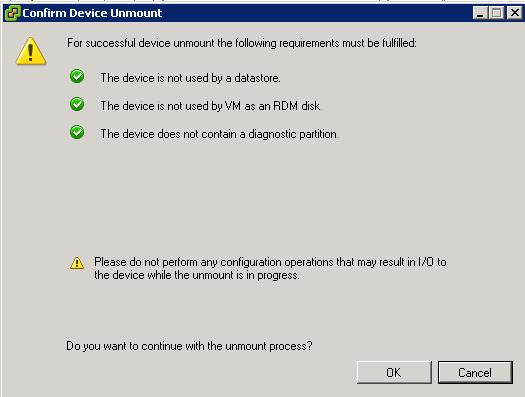This screenshot has height=397, width=525.
Task: Click the 'Do you want to continue' question text
Action: tap(189, 346)
